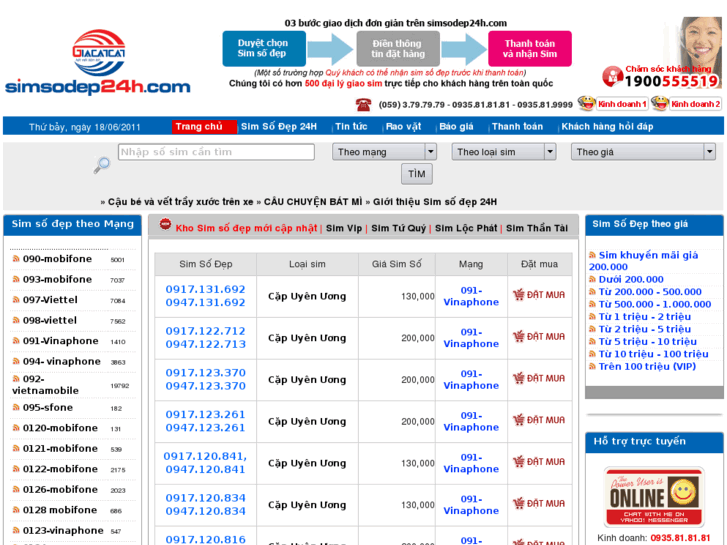Open the Sim Số Đẹp 24H menu item
Screen dimensions: 727x545
click(x=279, y=127)
